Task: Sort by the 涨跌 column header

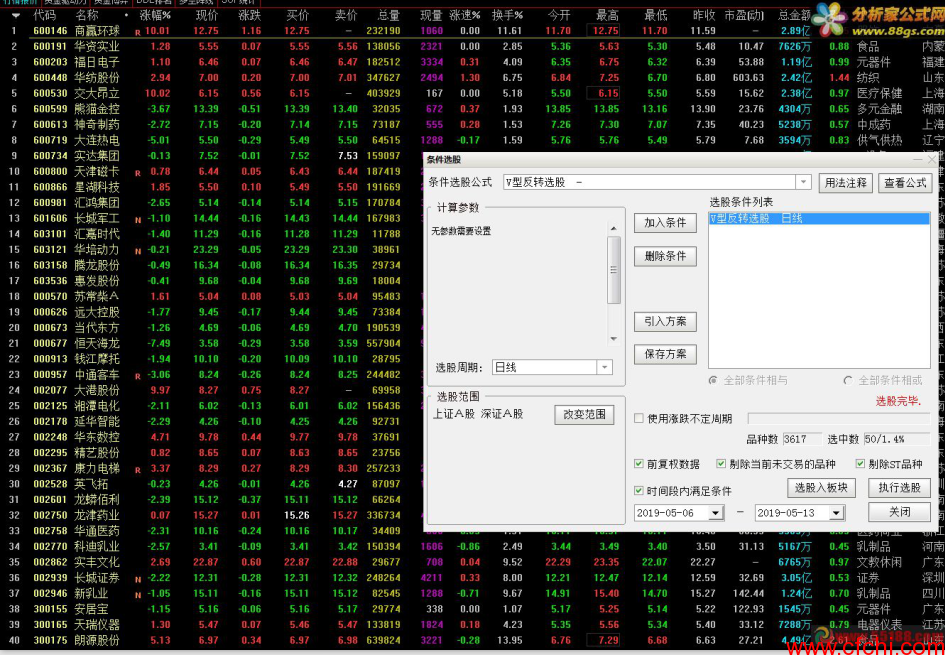Action: [250, 15]
